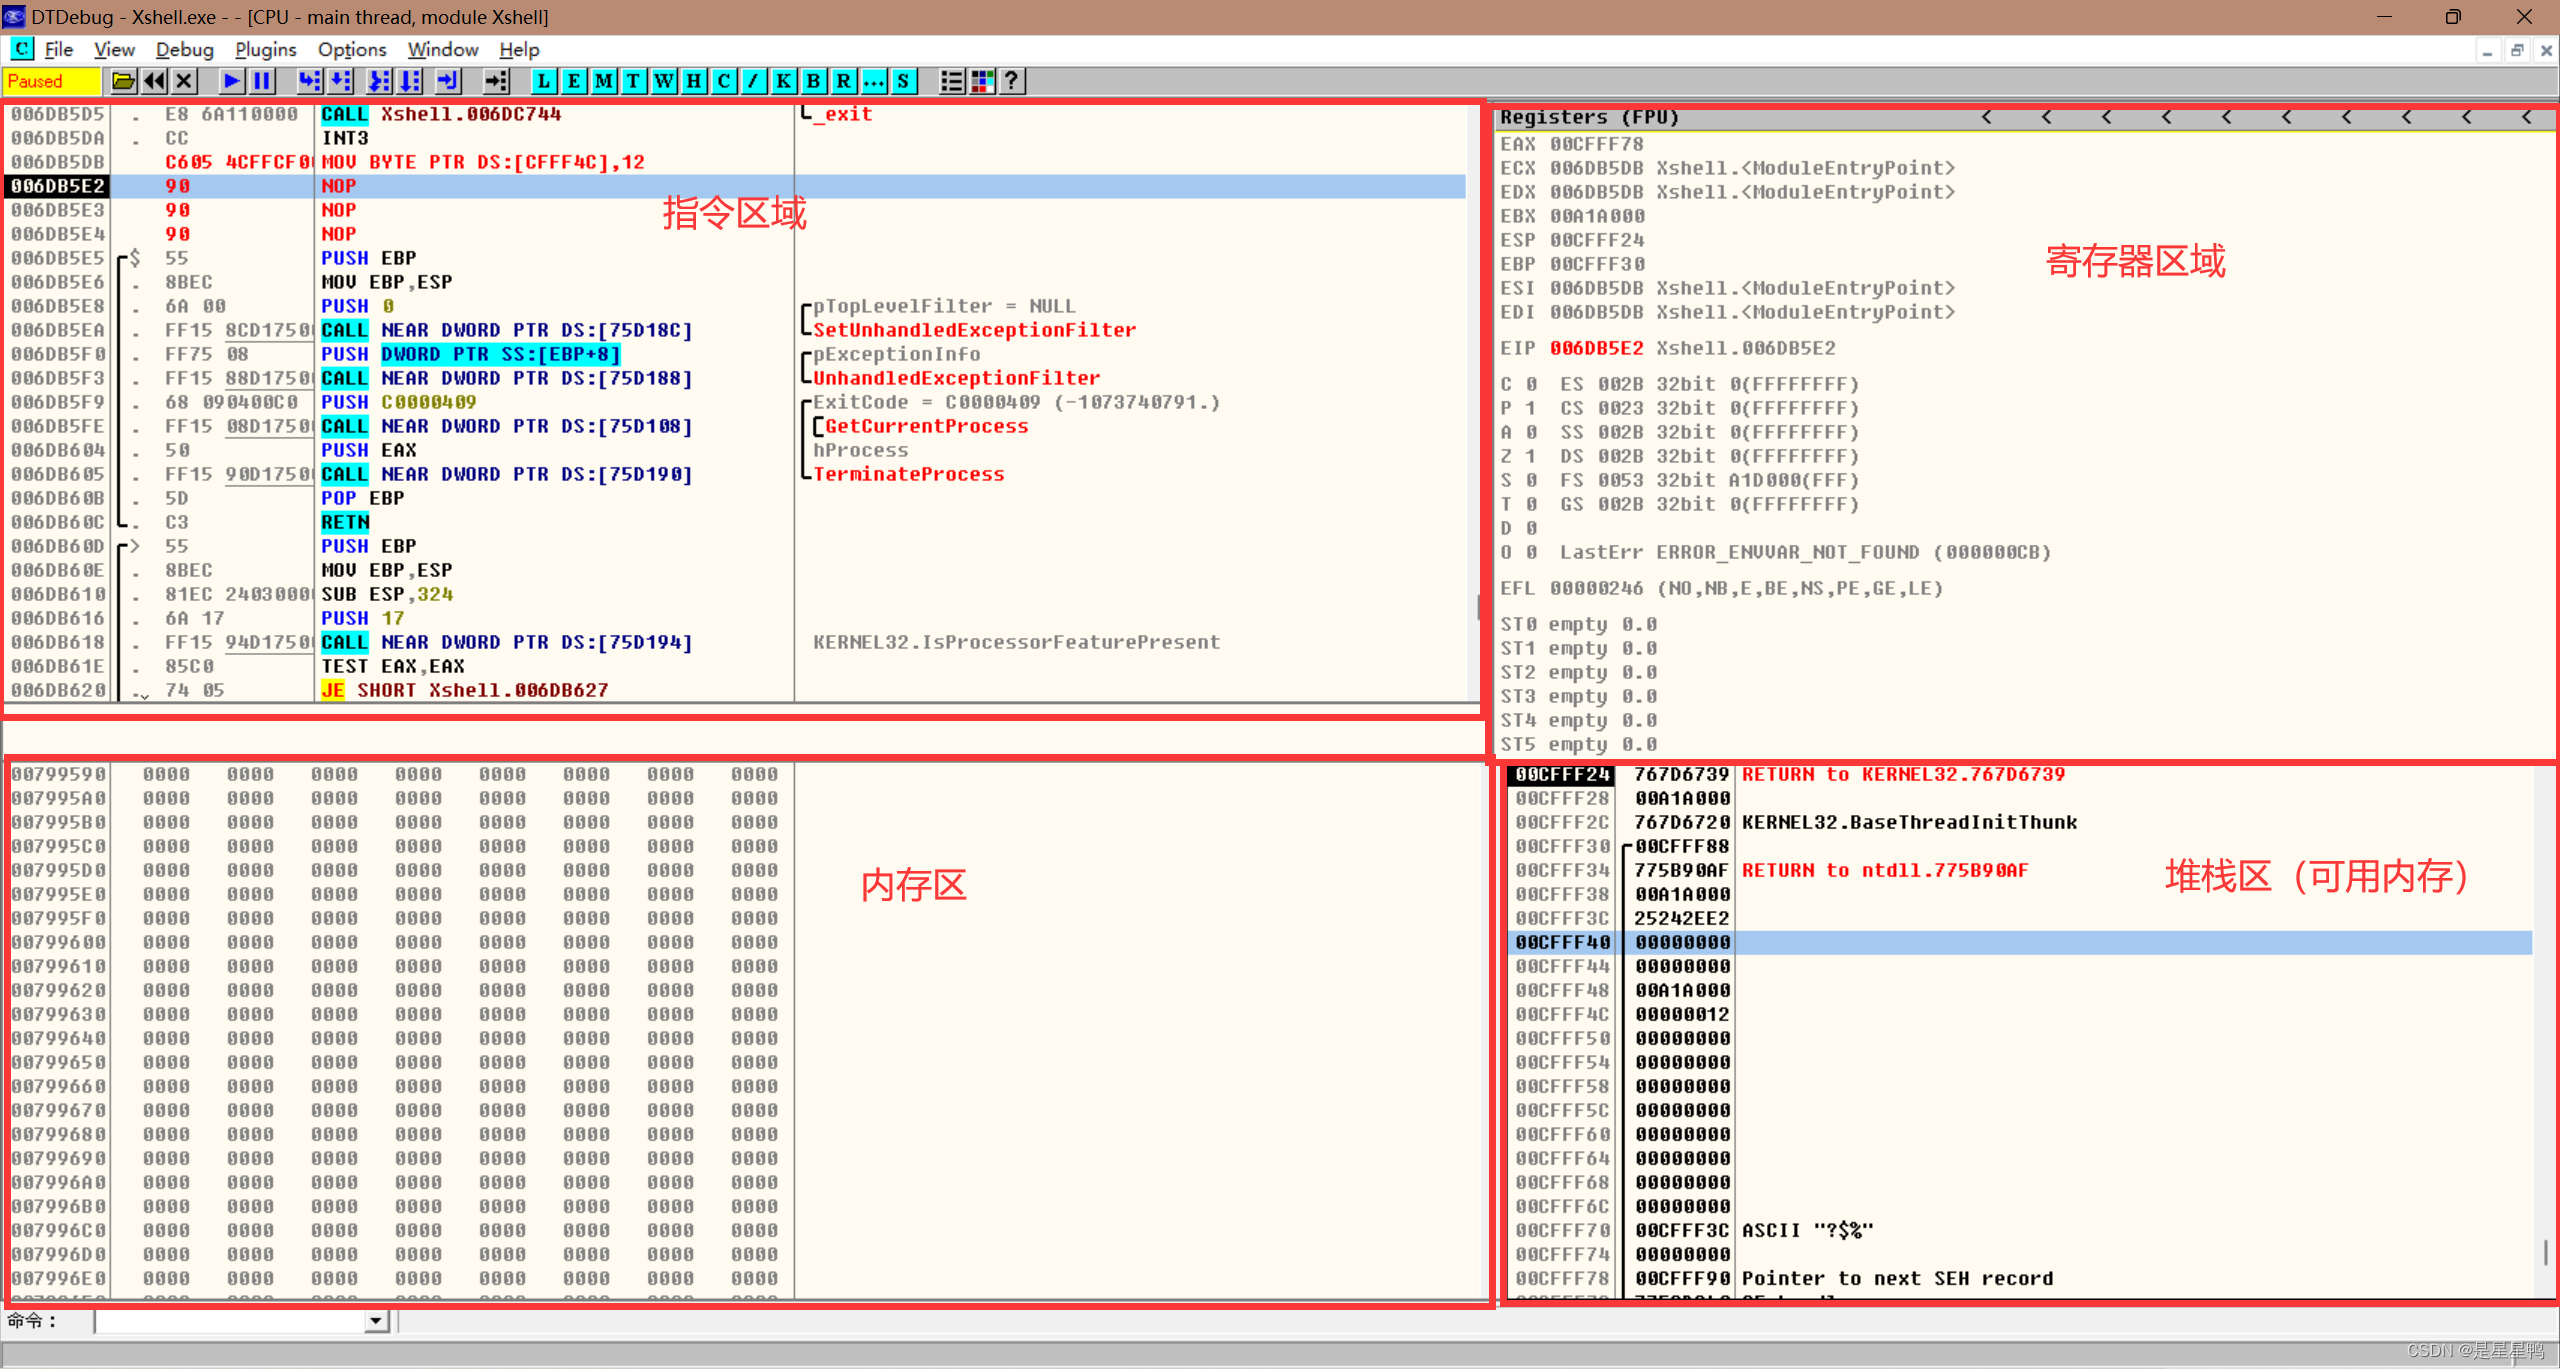
Task: Click the Paused status indicator
Action: (x=52, y=81)
